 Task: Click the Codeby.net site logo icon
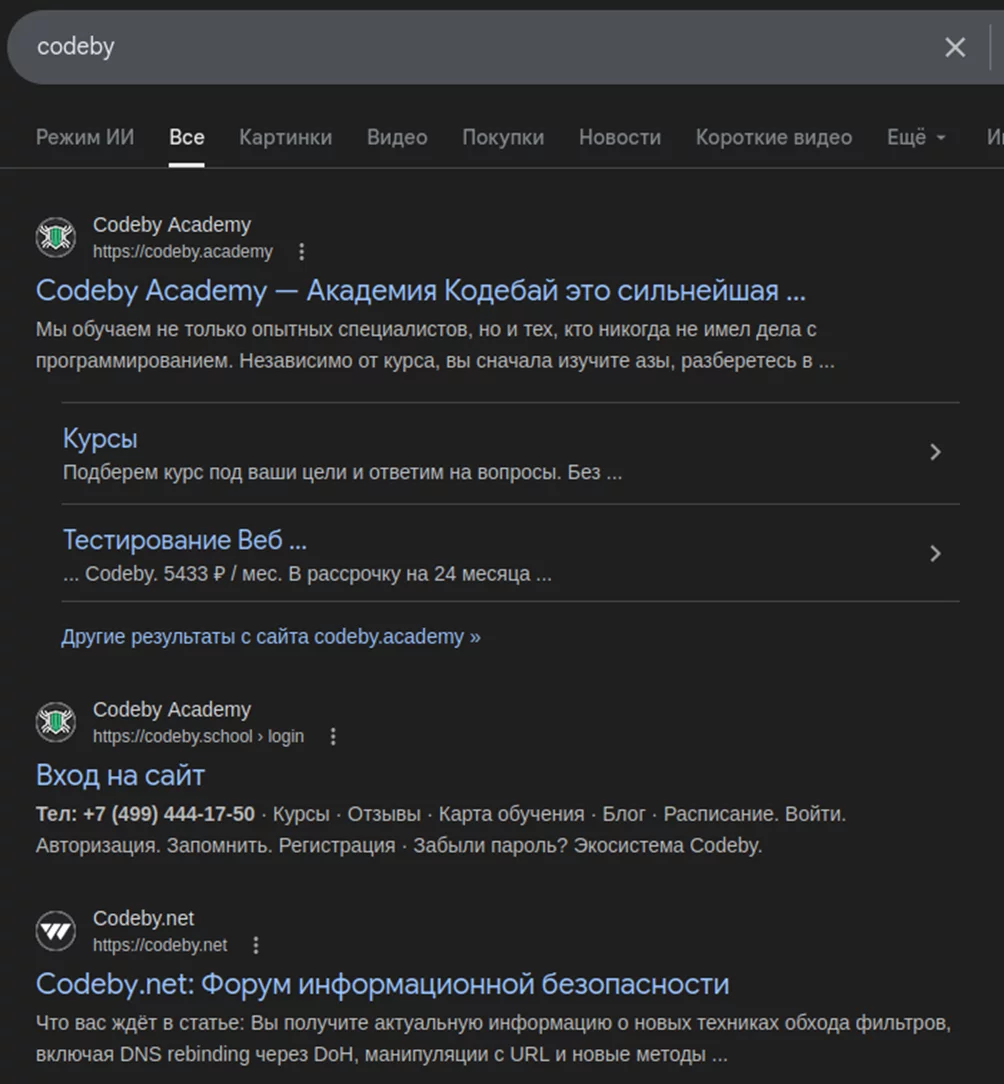point(55,930)
